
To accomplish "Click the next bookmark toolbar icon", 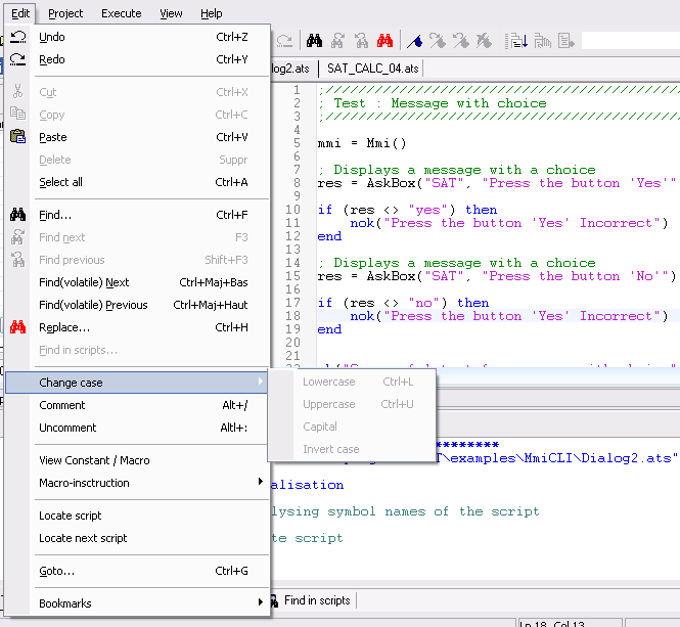I will [x=438, y=41].
